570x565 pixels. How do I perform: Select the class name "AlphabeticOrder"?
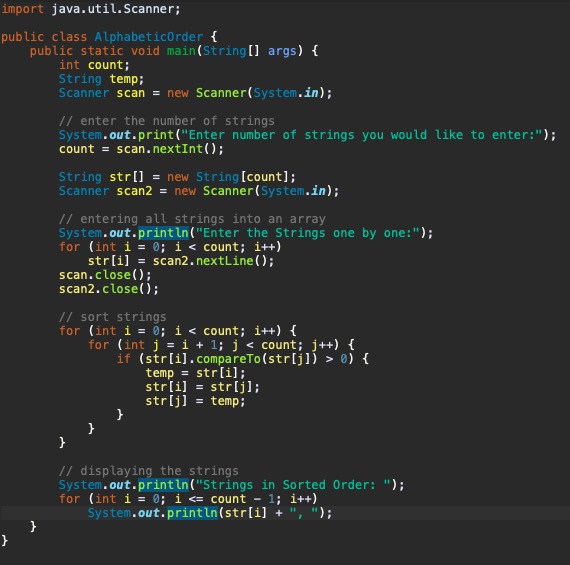[x=149, y=37]
